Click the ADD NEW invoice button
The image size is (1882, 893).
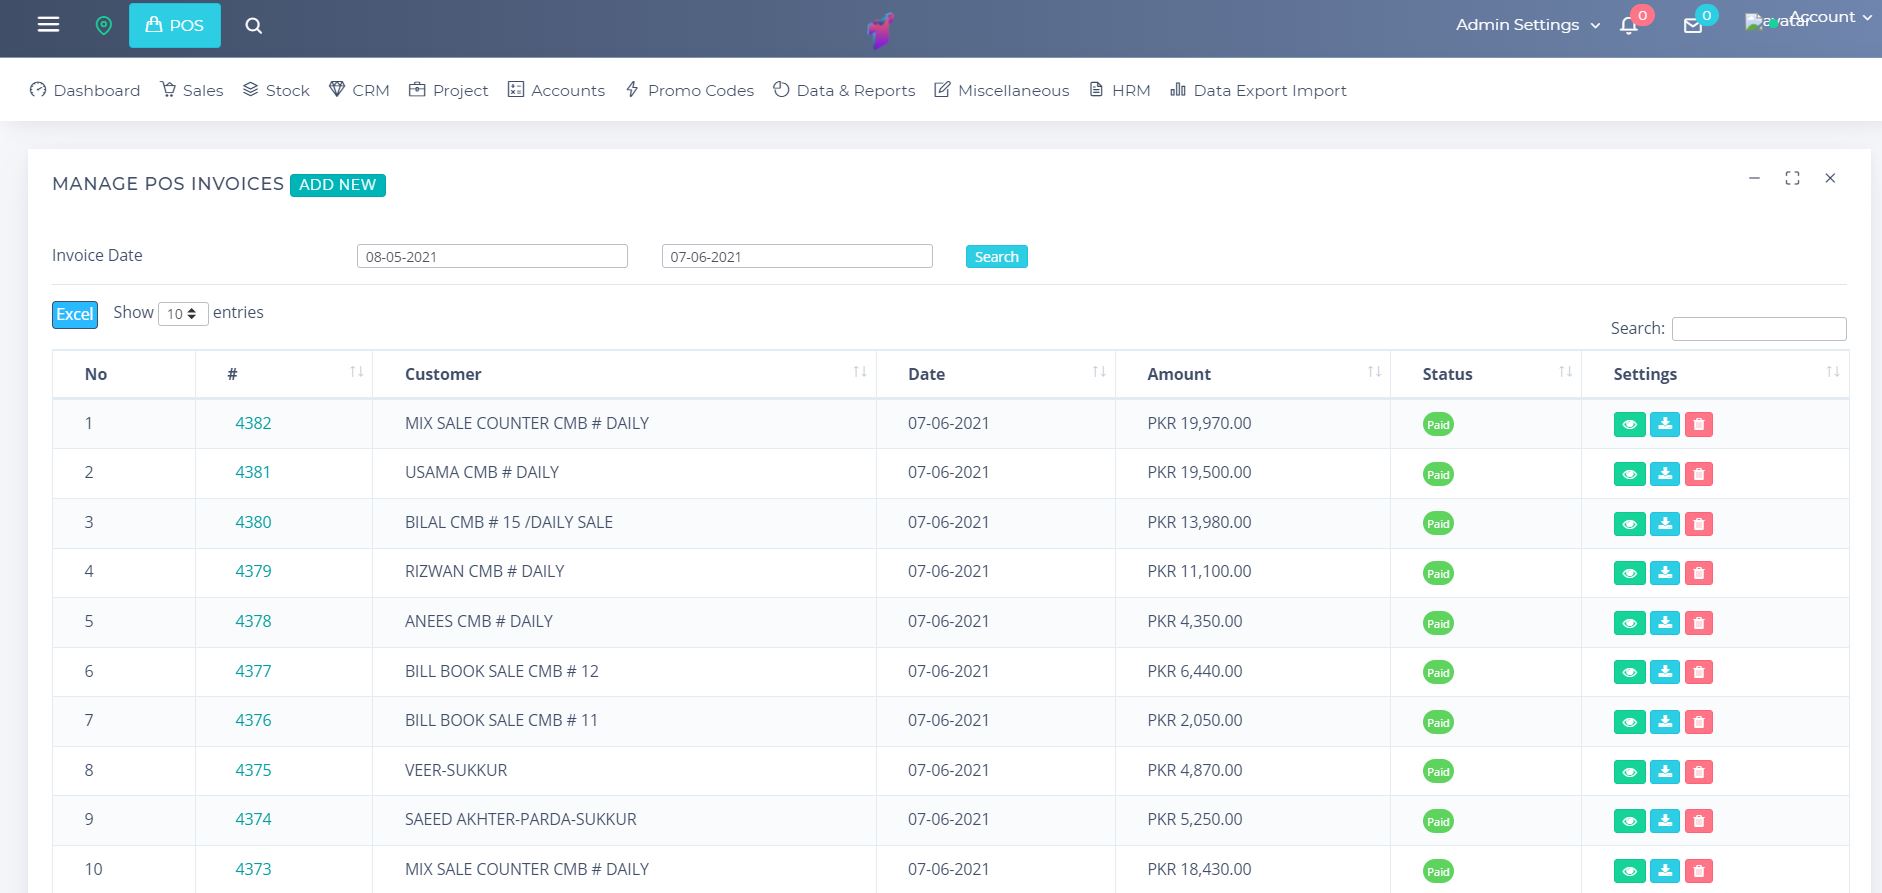(x=337, y=185)
